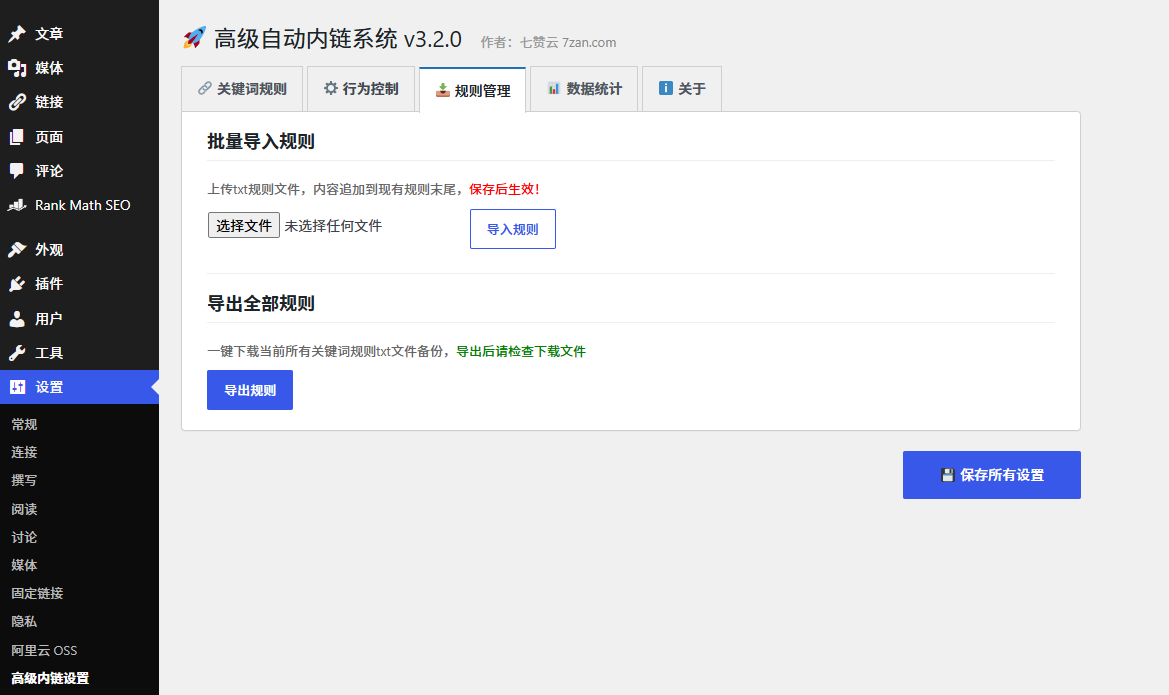Click the red 保存后生效! text

505,189
